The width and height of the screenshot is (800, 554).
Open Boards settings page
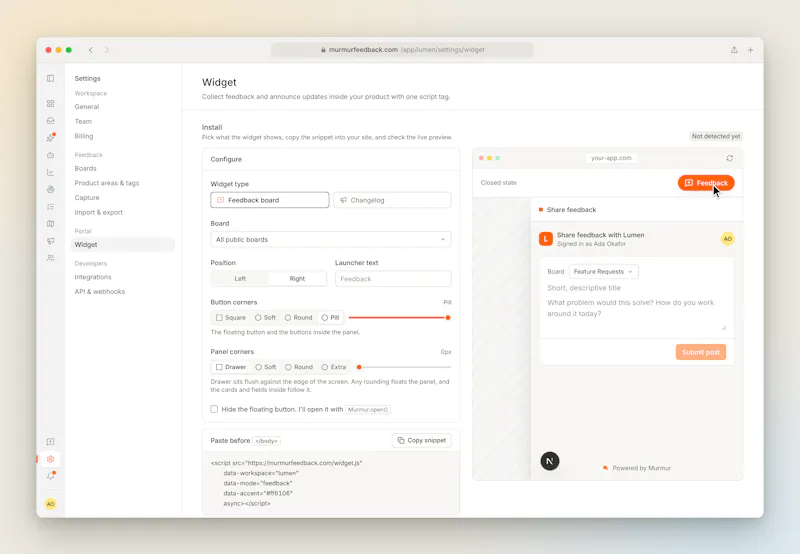click(x=85, y=168)
